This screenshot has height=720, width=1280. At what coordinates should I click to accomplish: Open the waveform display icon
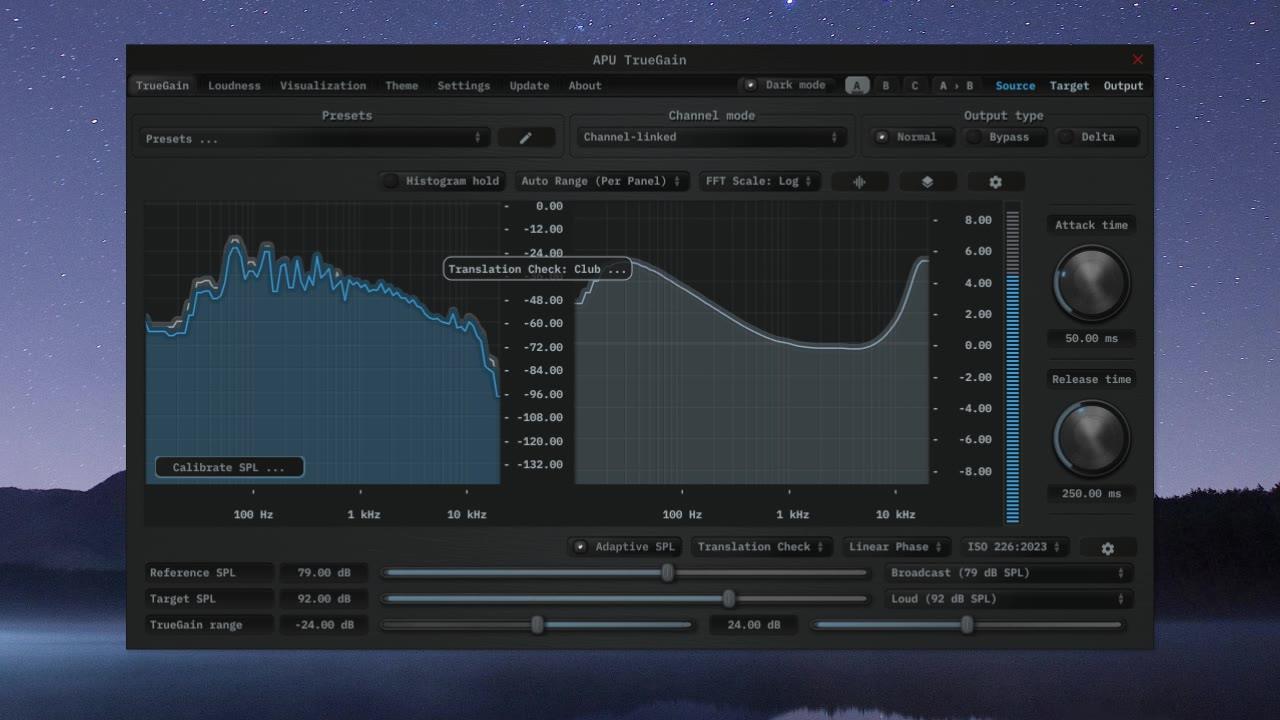(x=858, y=181)
